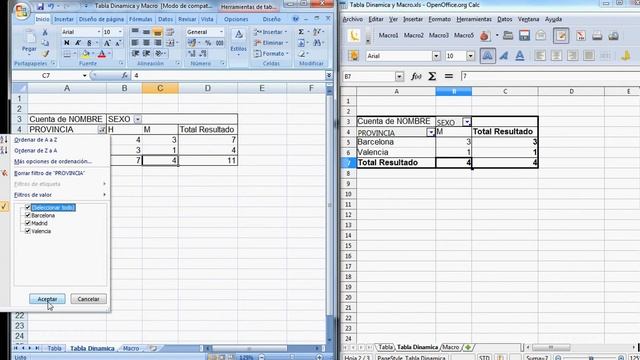Screen dimensions: 640x360
Task: Click Excel's red font color A
Action: tap(102, 54)
